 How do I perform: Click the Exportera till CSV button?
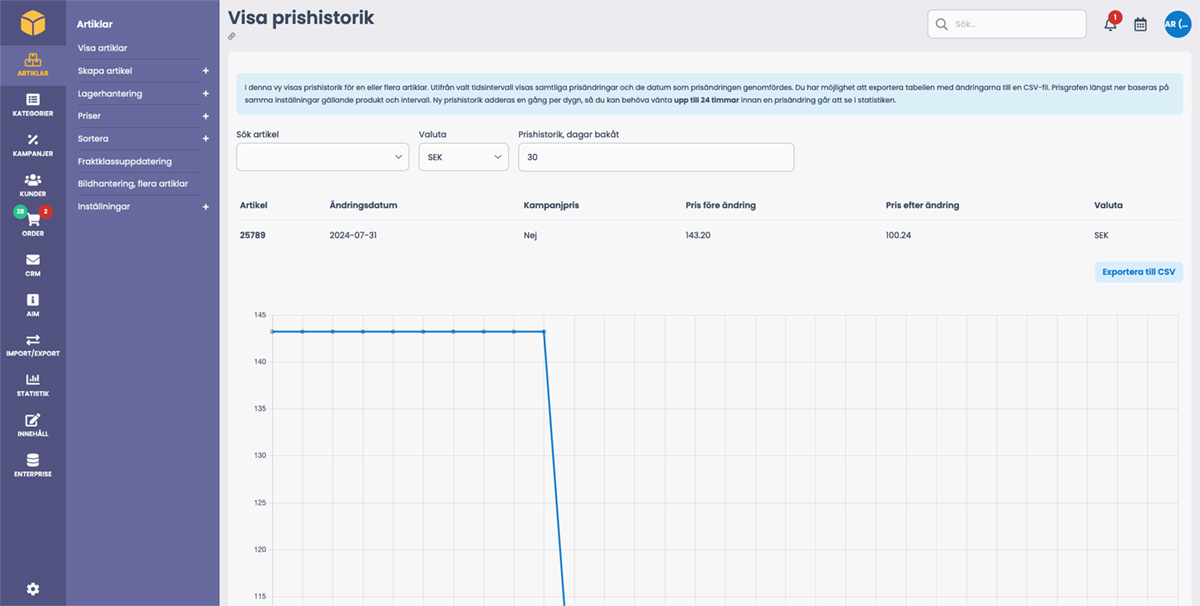(1139, 272)
